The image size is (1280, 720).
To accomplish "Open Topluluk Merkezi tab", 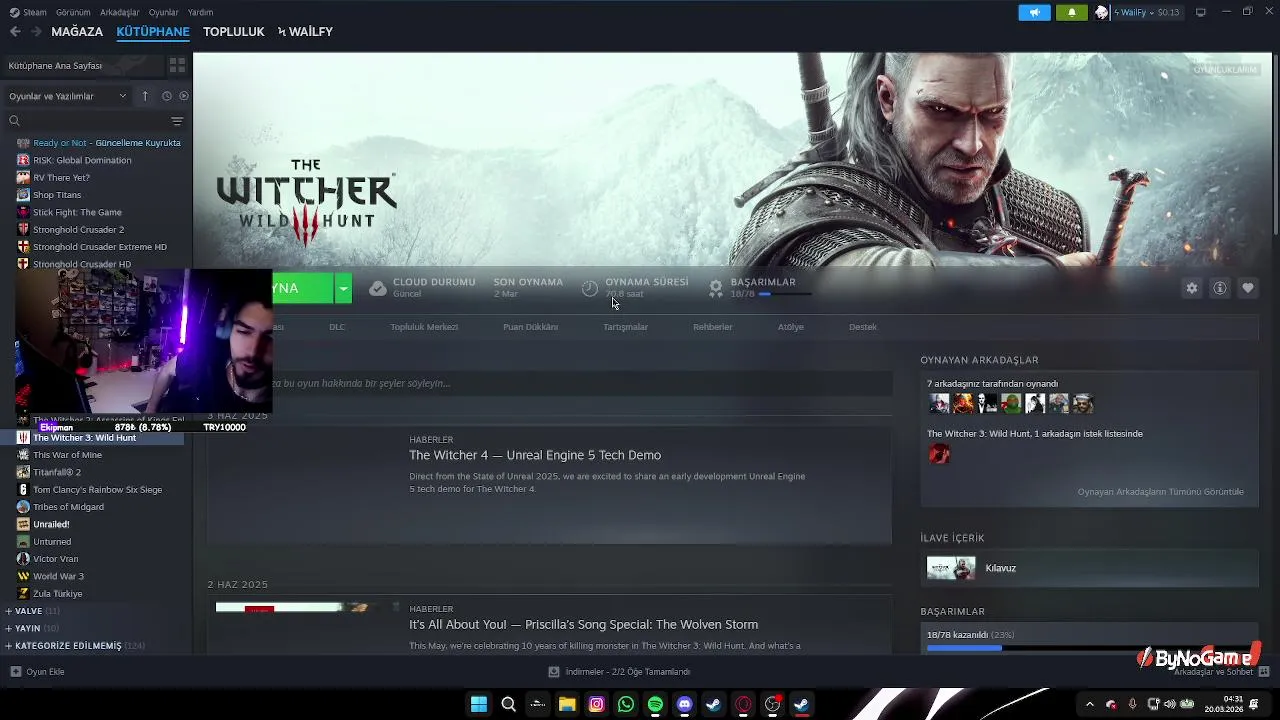I will coord(424,327).
